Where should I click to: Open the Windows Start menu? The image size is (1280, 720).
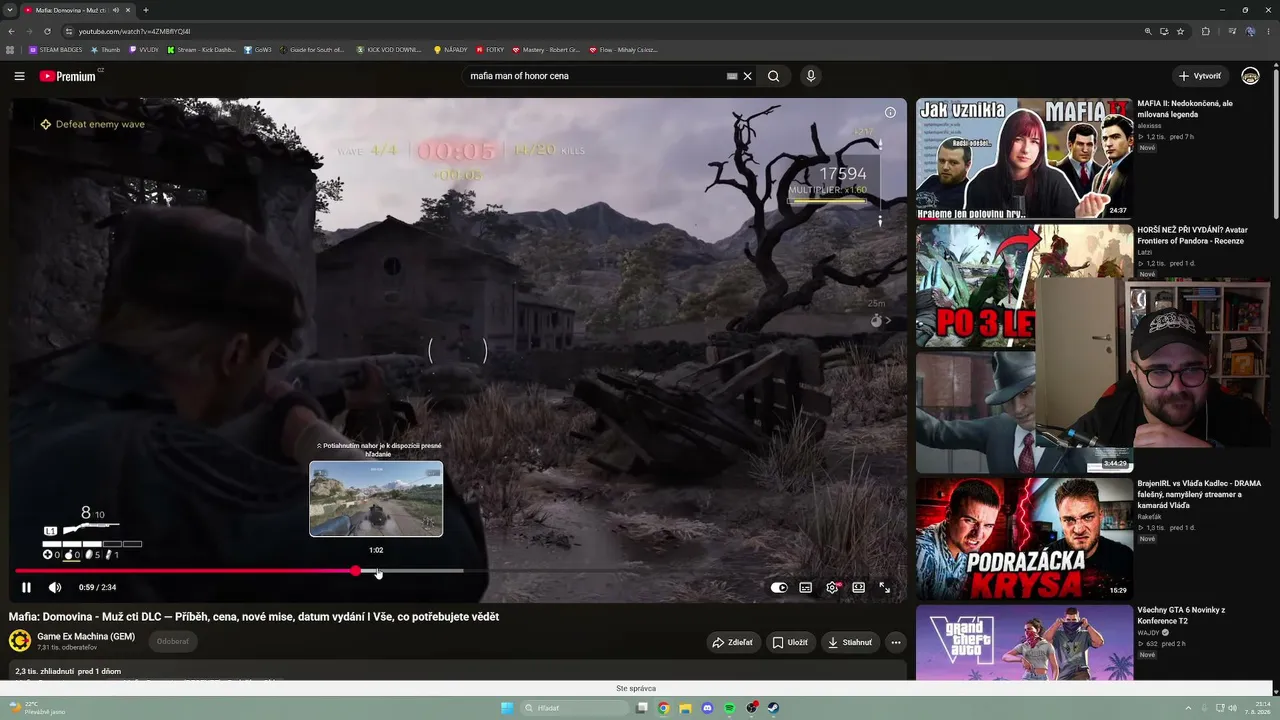[507, 708]
